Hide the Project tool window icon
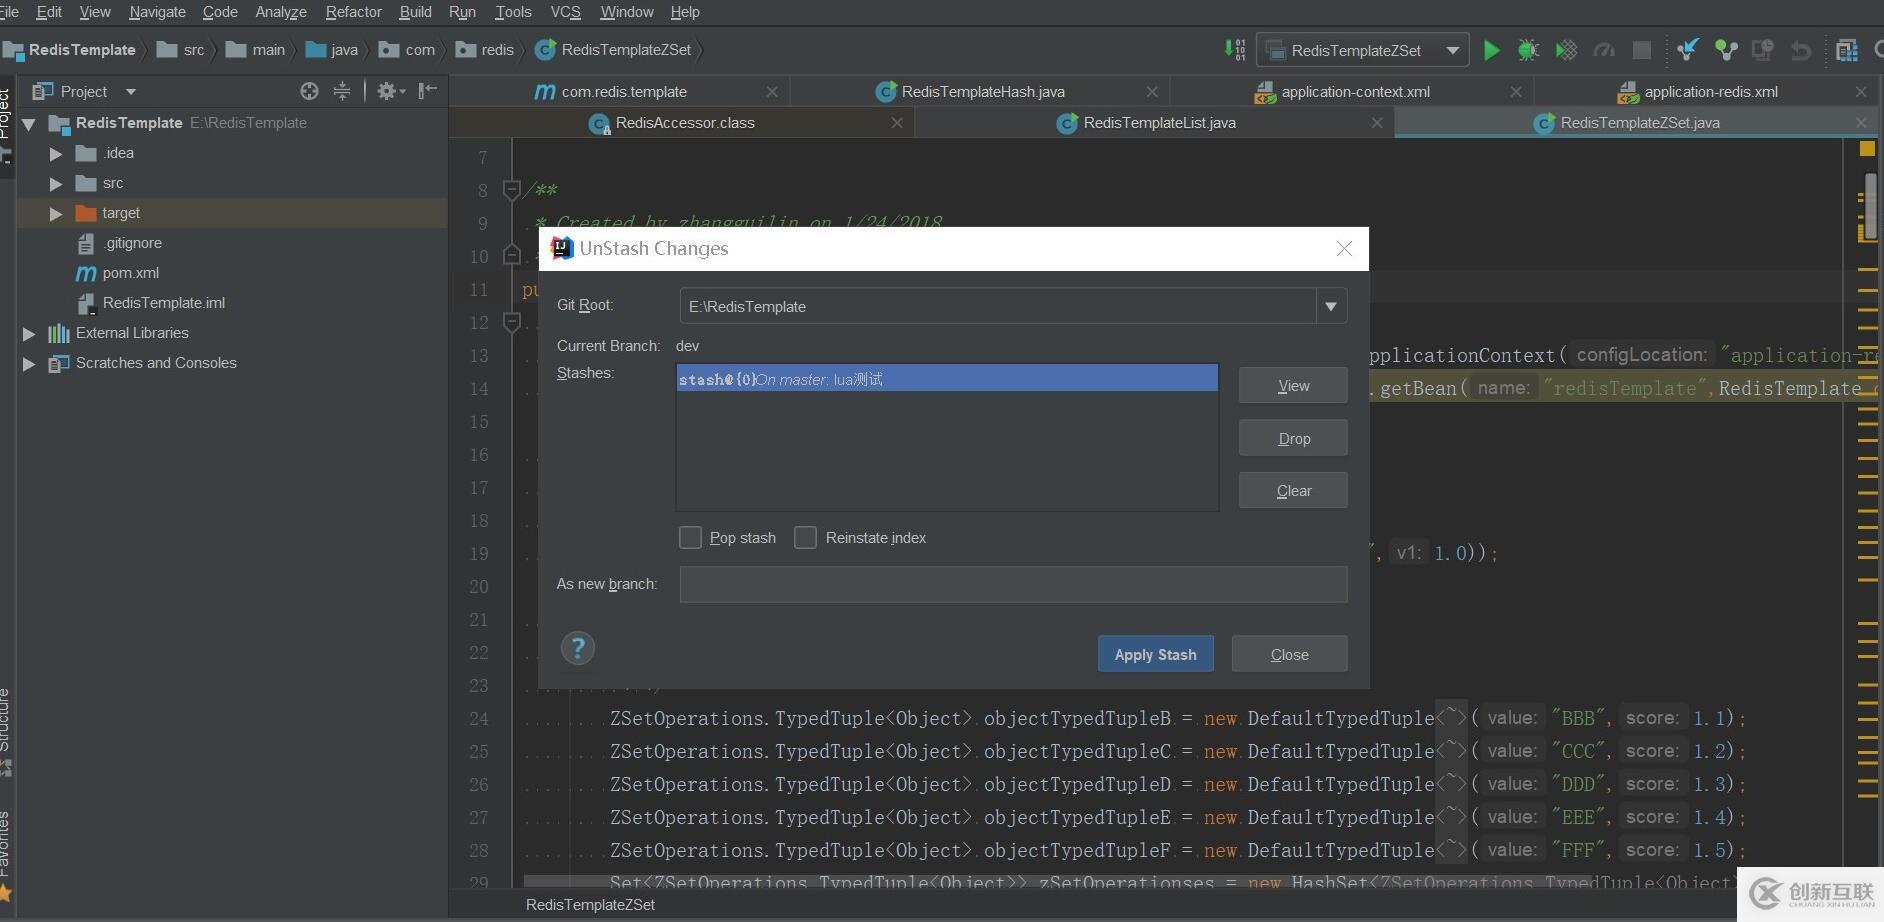Image resolution: width=1884 pixels, height=922 pixels. (428, 91)
